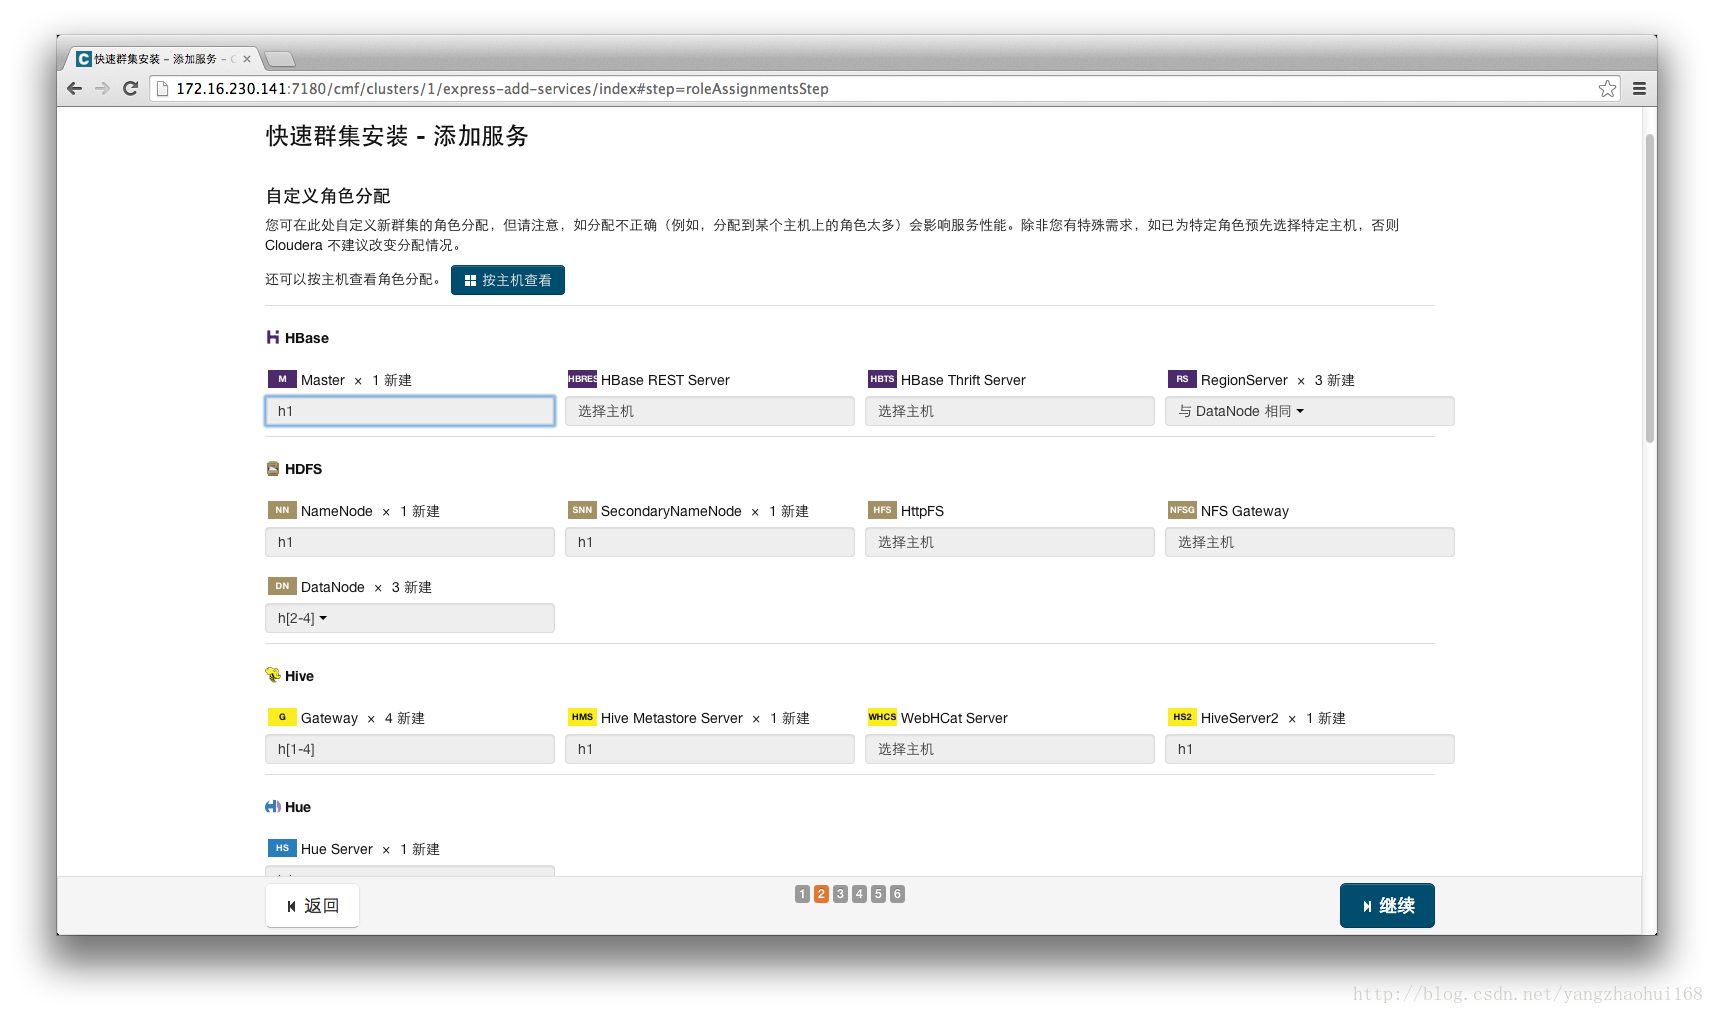The image size is (1714, 1014).
Task: Click Hive Metastore Server host field
Action: (709, 749)
